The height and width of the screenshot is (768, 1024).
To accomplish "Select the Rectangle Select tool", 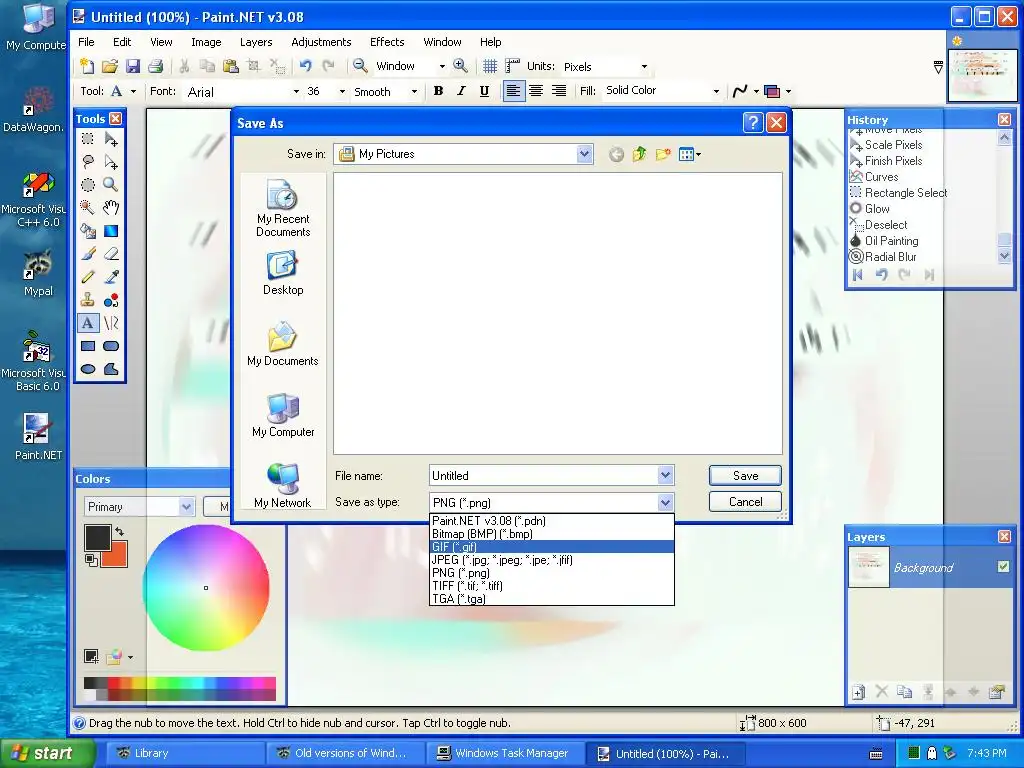I will coord(88,138).
